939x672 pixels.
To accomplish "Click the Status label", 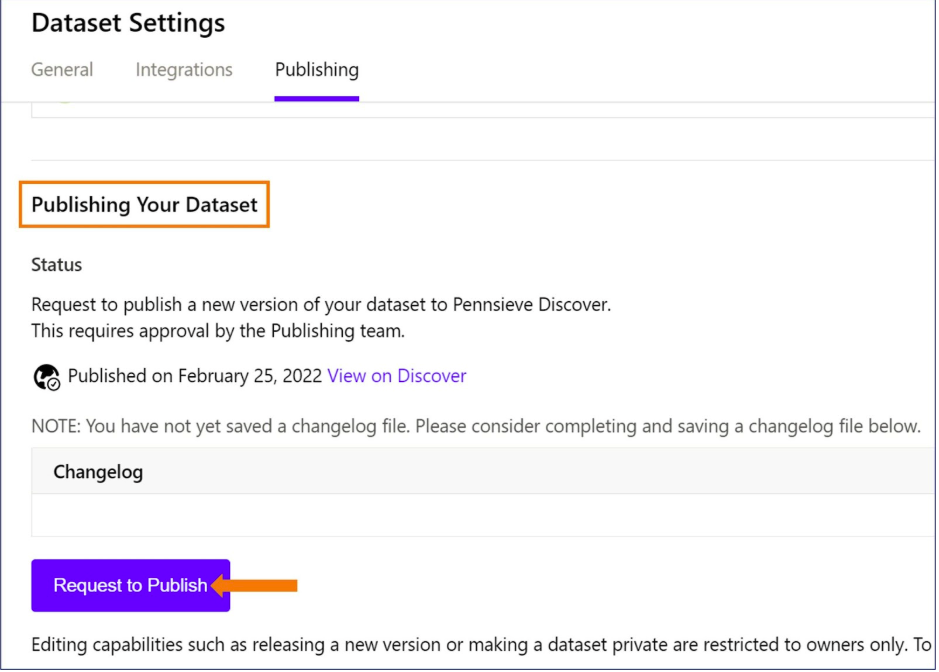I will [56, 265].
